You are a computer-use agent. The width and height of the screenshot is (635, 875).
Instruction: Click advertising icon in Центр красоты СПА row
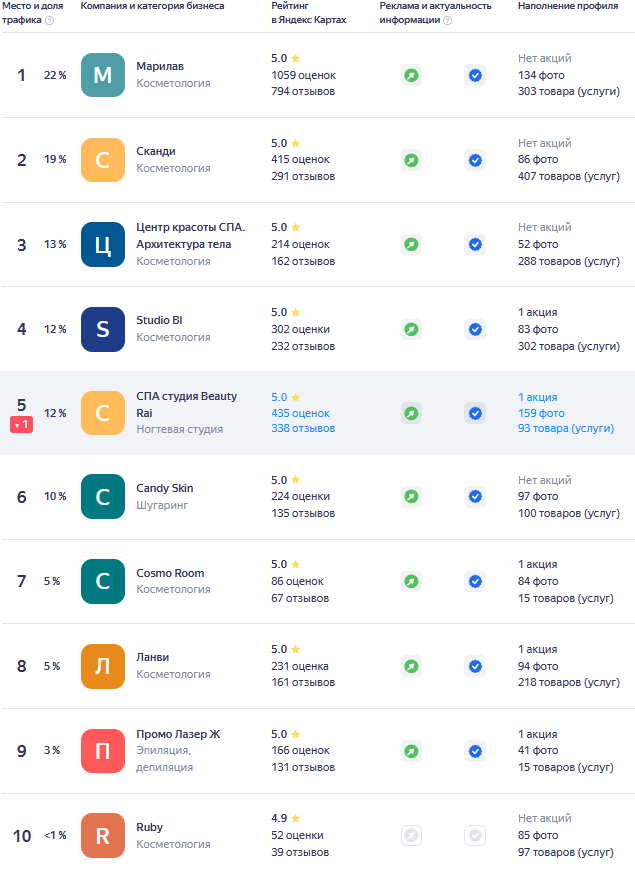tap(411, 244)
